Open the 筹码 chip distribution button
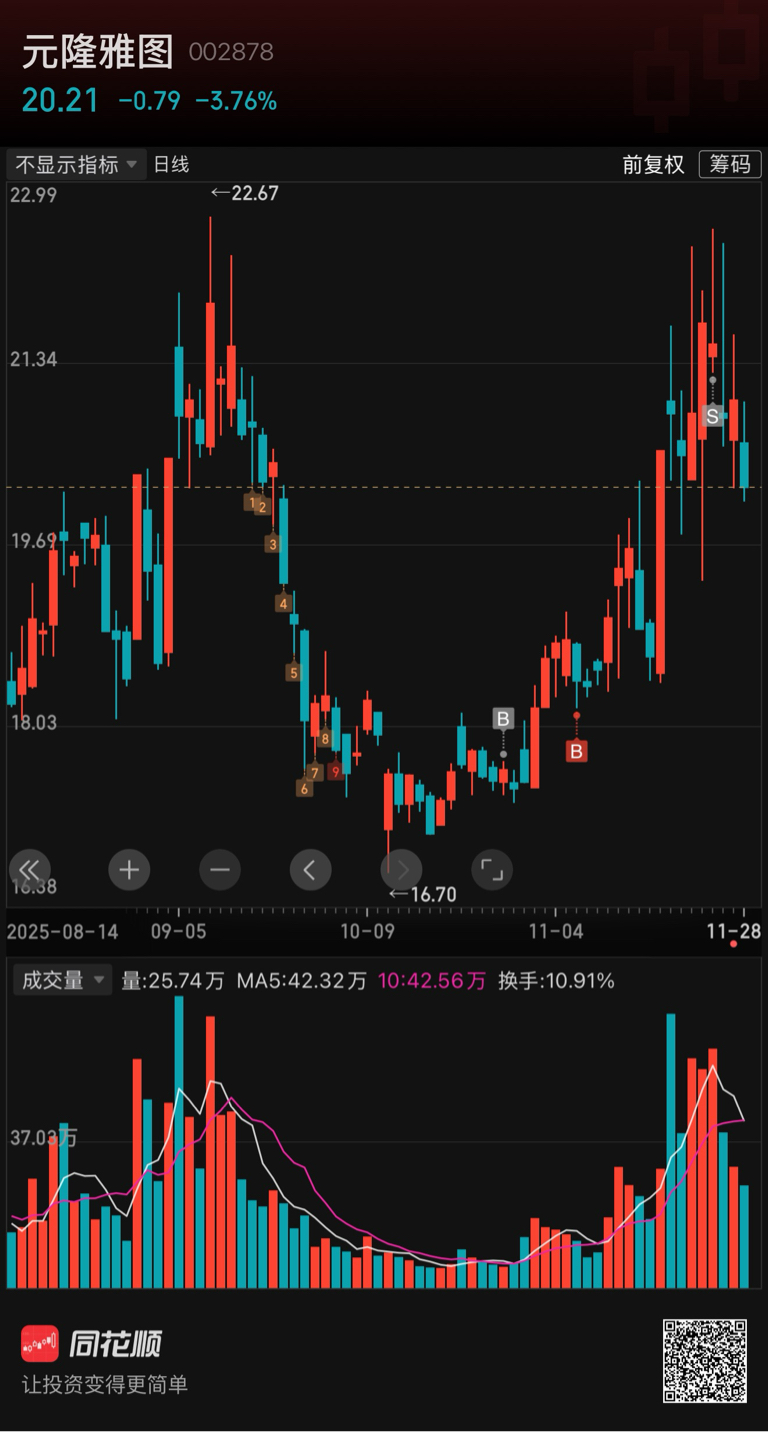768x1432 pixels. [730, 164]
